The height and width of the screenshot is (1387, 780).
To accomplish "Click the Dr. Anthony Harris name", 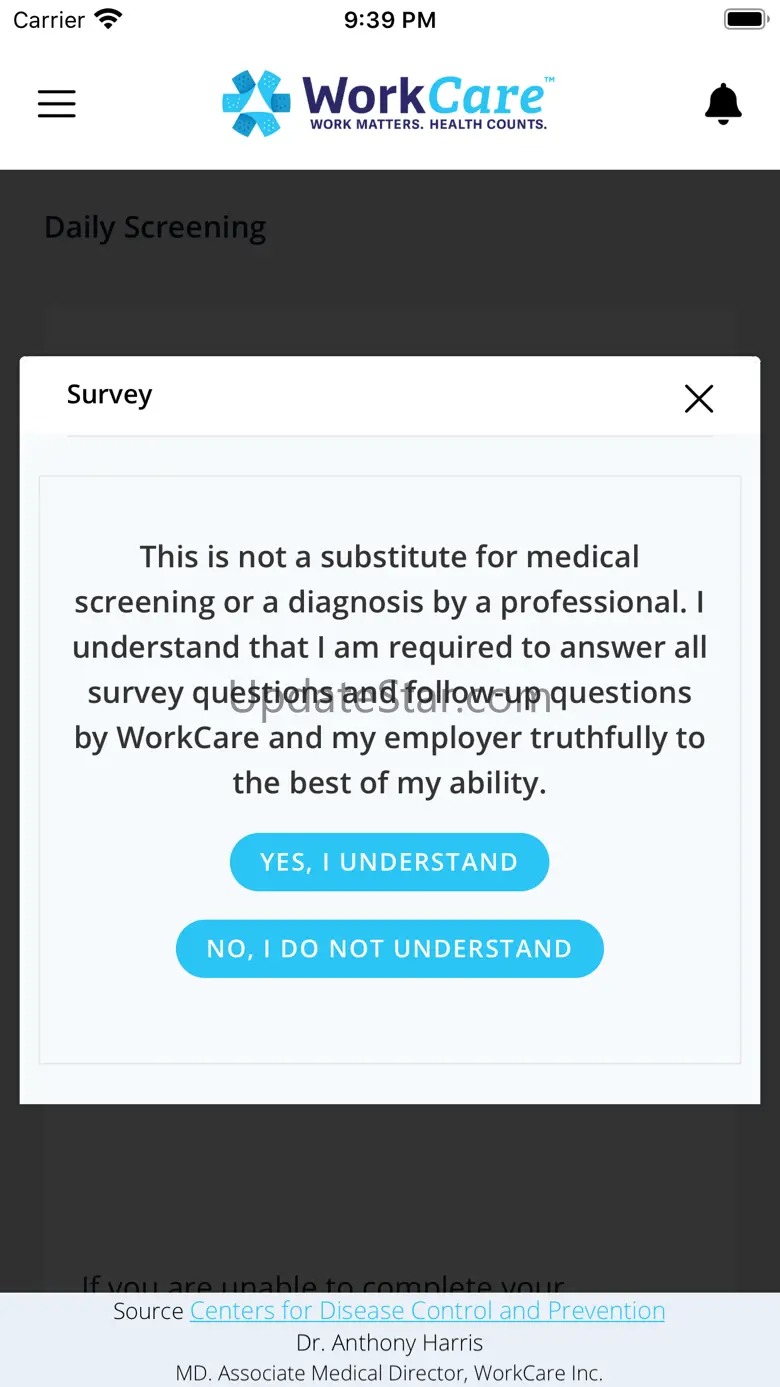I will (x=390, y=1343).
